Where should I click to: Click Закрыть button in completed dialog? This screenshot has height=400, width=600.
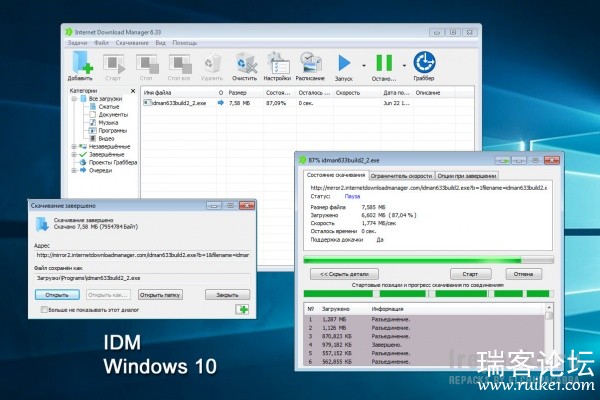click(x=227, y=295)
